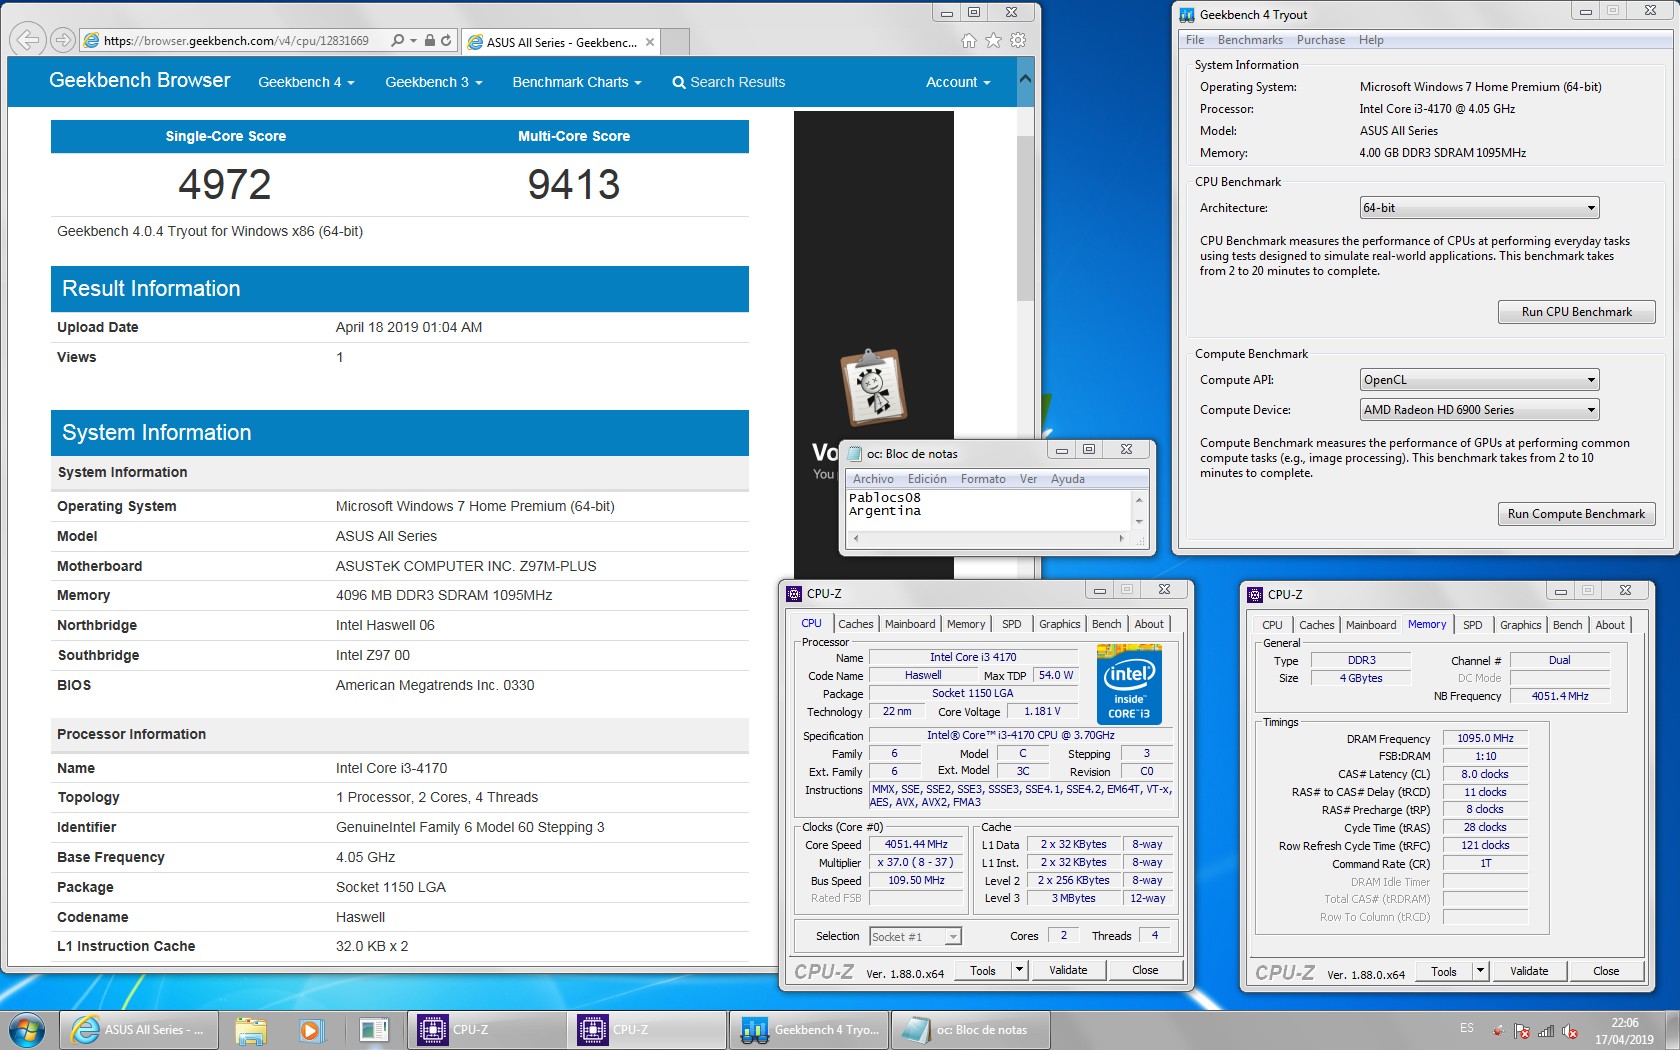Click the Core Speed value 4051.44 MHz

916,845
